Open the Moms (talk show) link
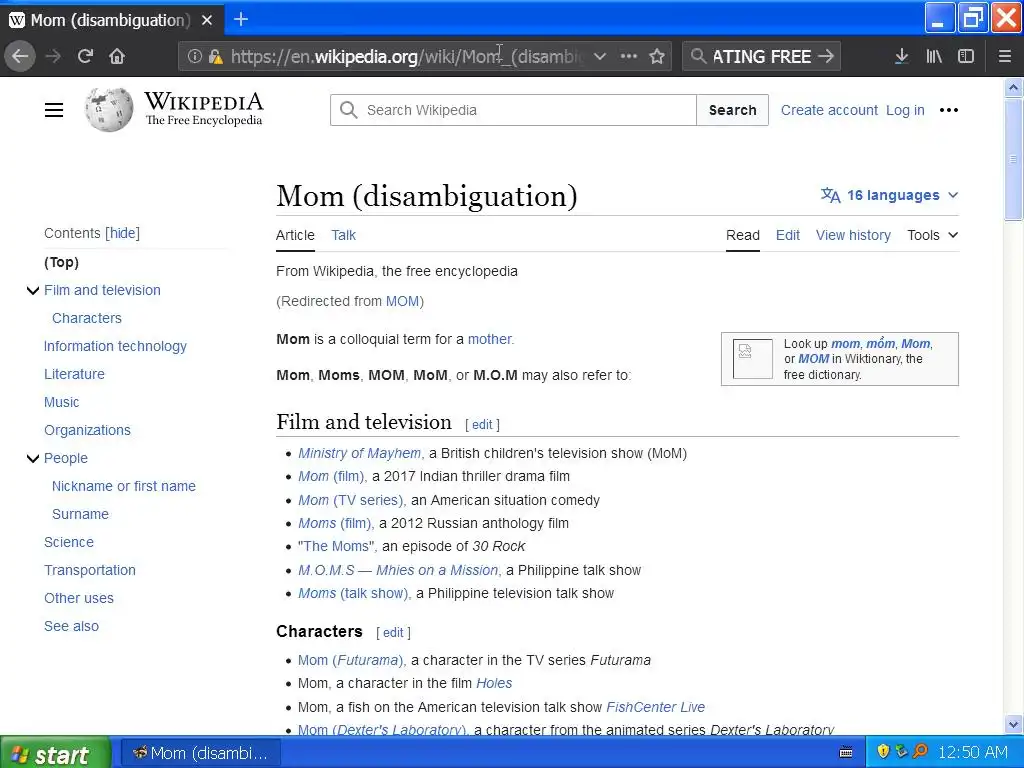The height and width of the screenshot is (768, 1024). click(353, 593)
